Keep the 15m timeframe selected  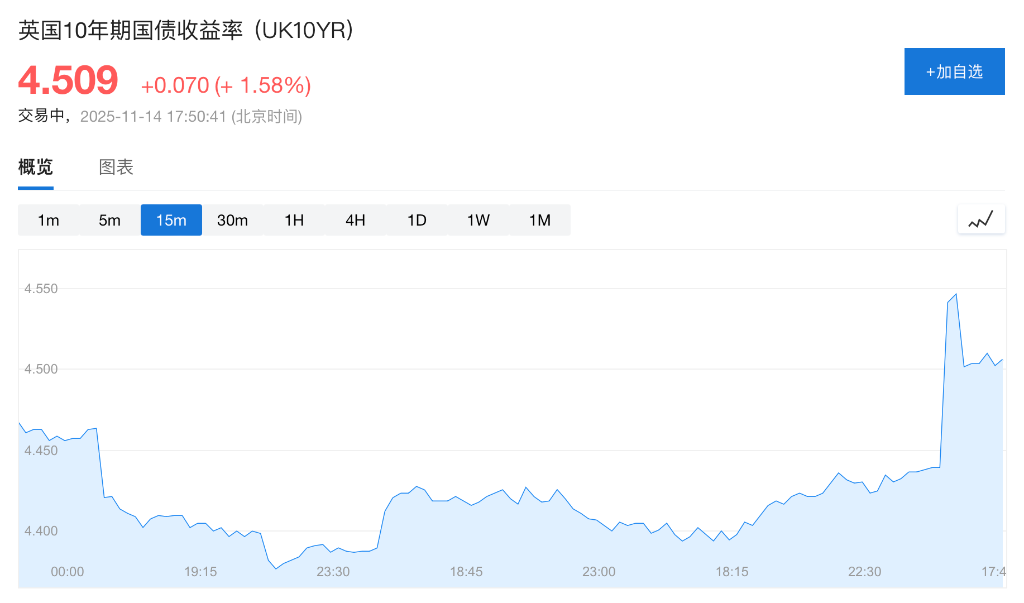click(170, 220)
